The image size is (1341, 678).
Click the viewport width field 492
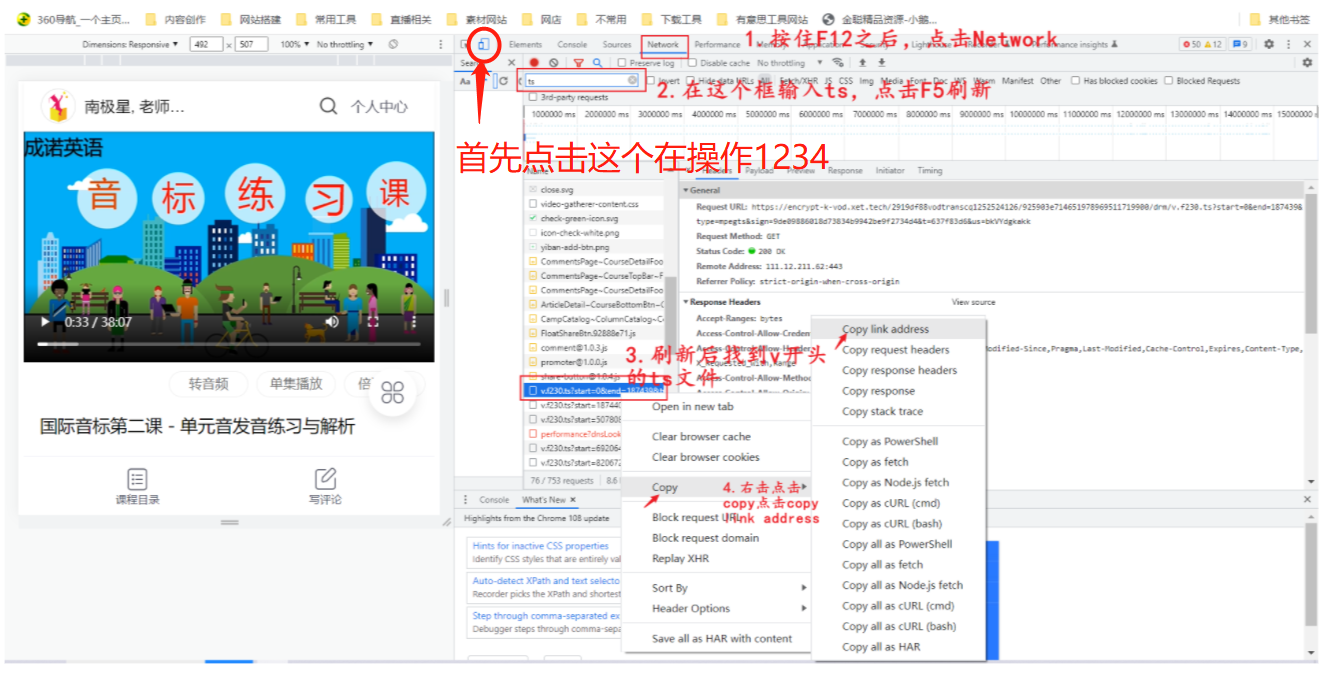(205, 44)
